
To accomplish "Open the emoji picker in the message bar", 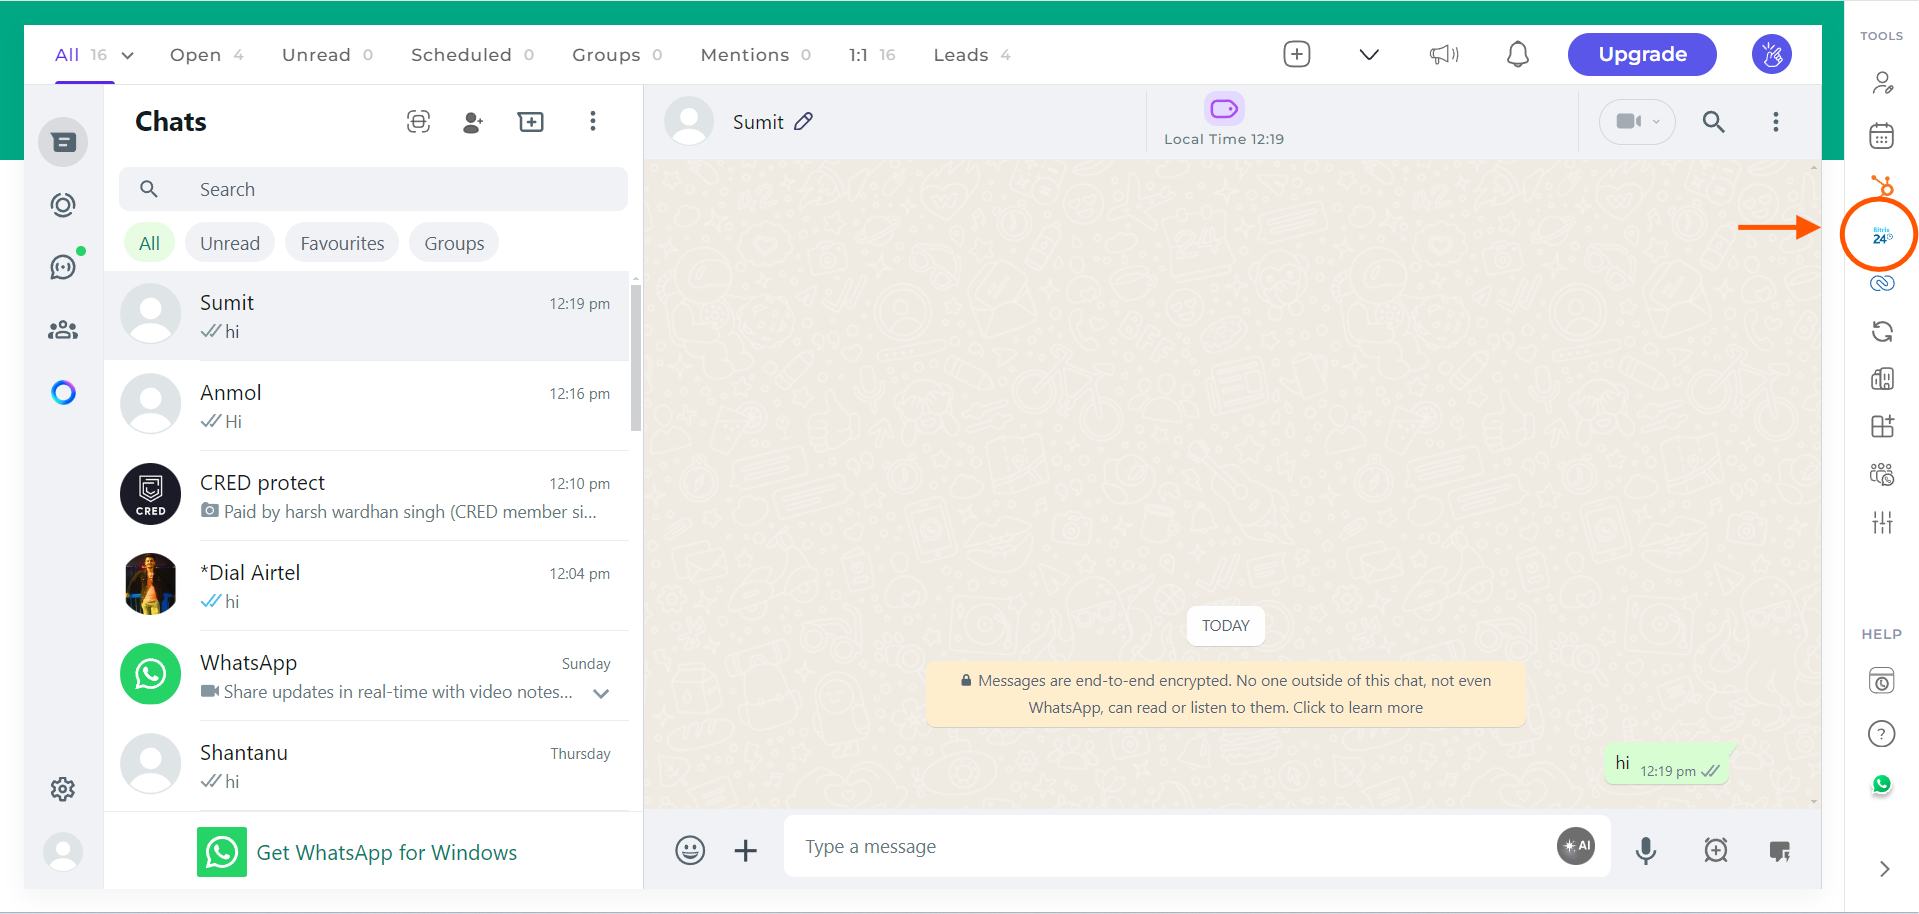I will [689, 849].
